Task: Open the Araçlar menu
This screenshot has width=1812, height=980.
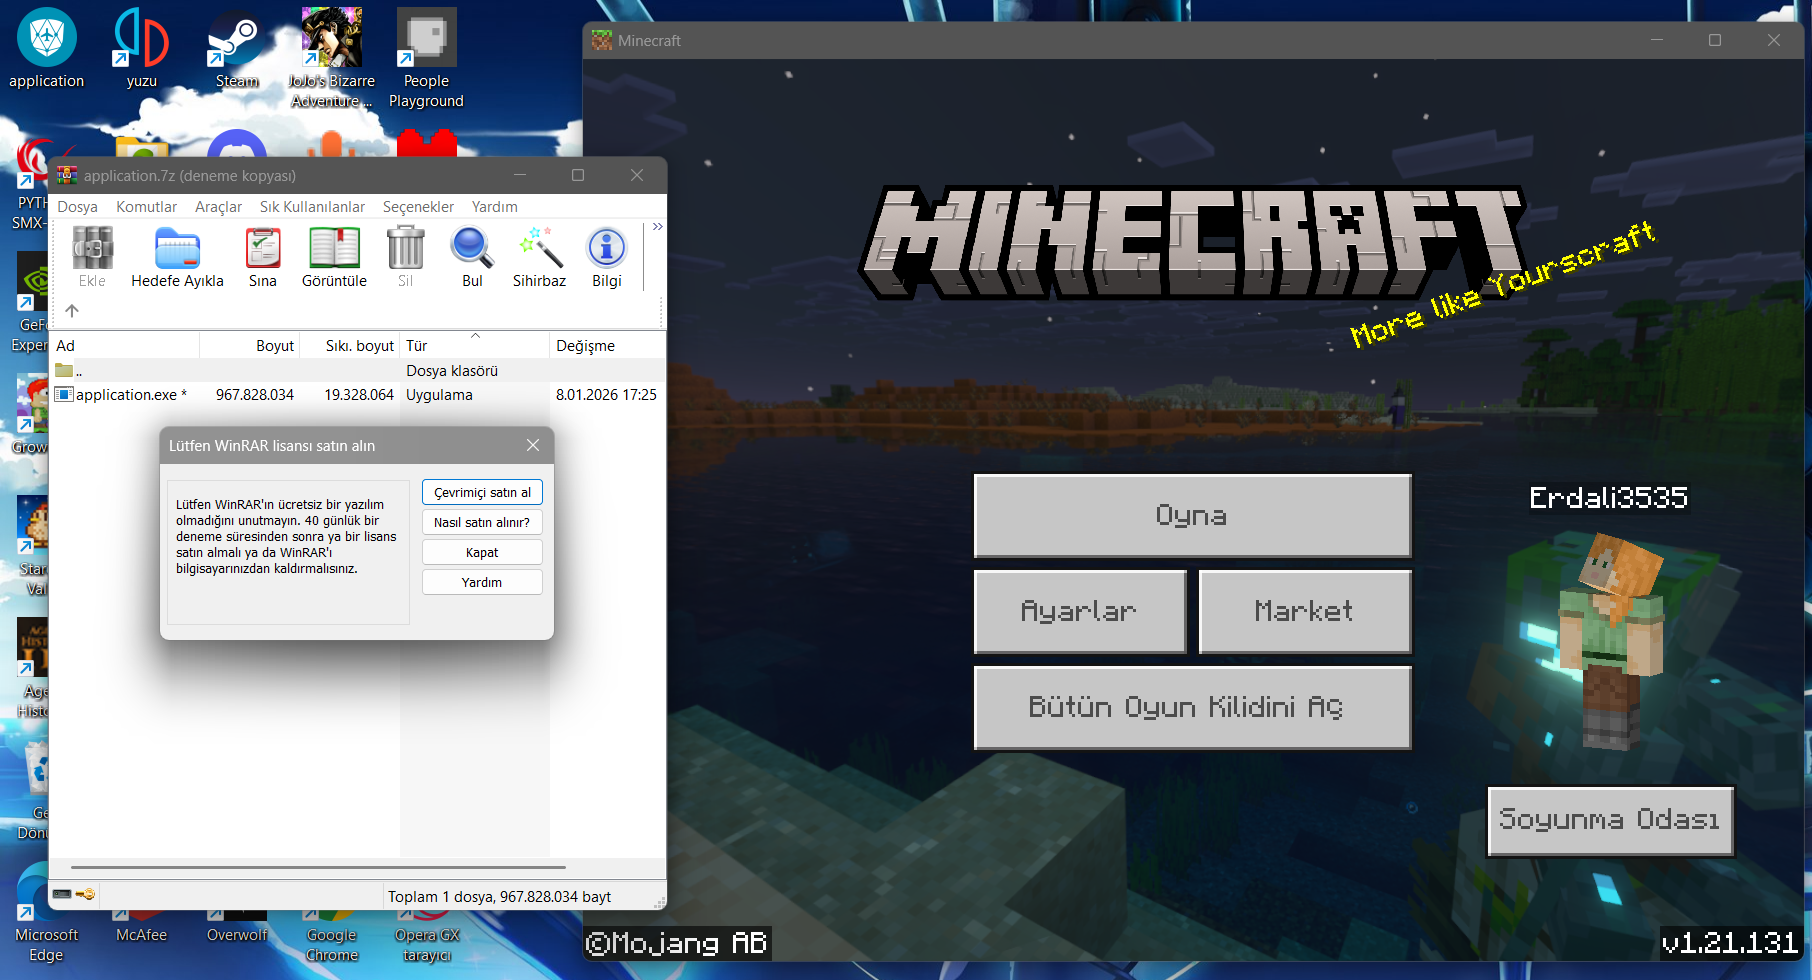Action: 218,207
